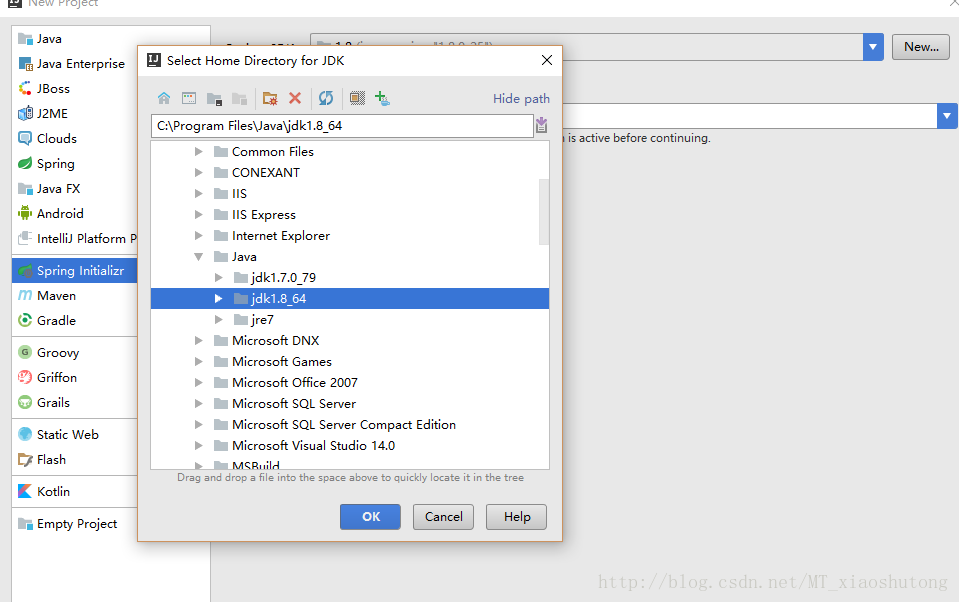
Task: Click the Hide path link
Action: point(521,98)
